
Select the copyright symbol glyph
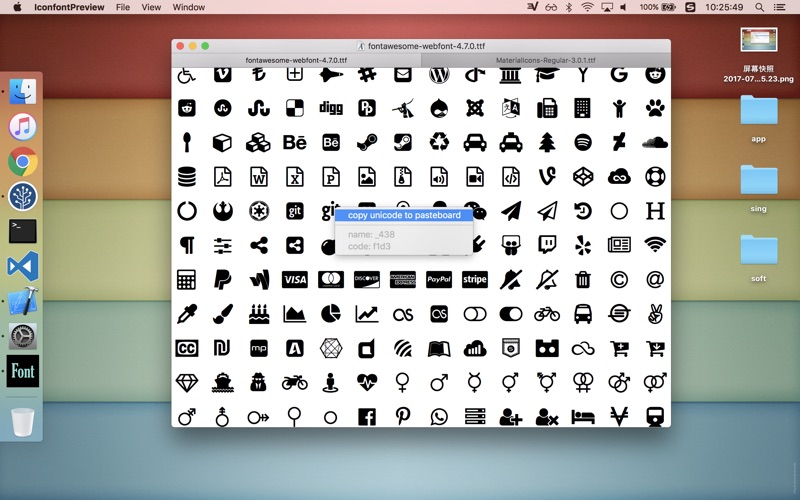pos(619,280)
